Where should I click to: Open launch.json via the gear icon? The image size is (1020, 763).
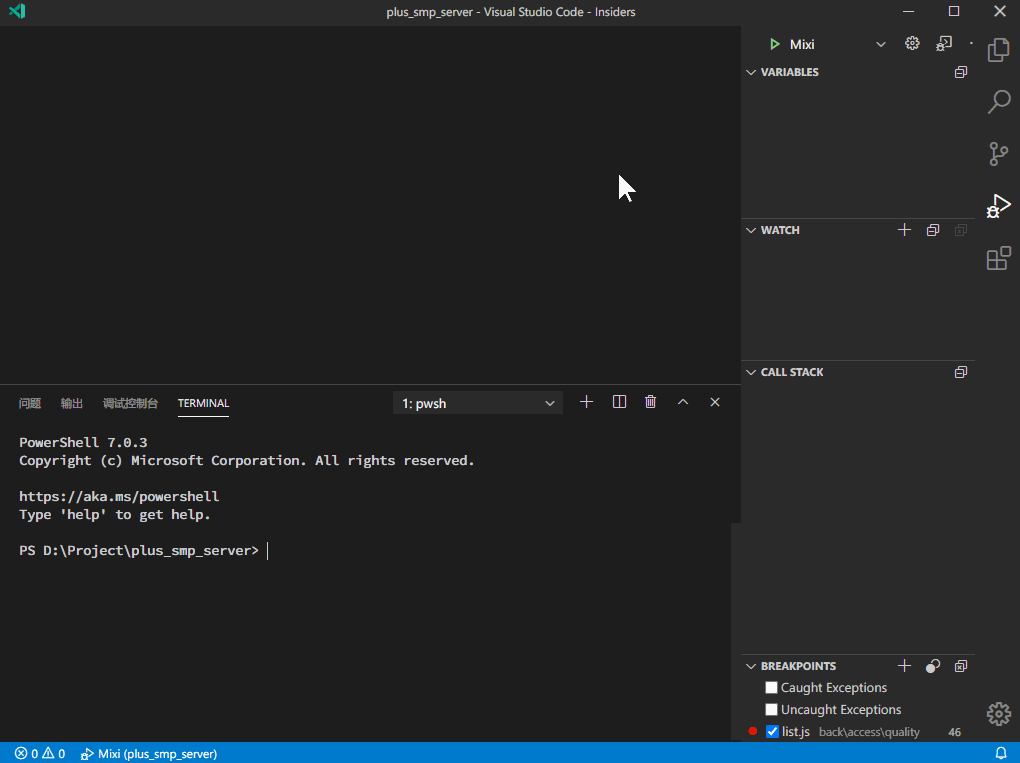(x=912, y=44)
